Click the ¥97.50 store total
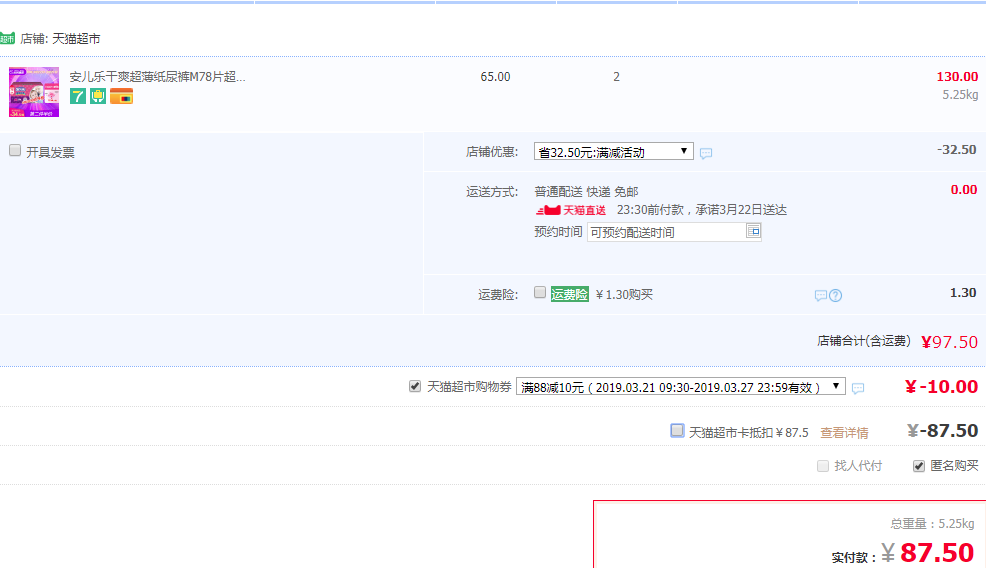Image resolution: width=986 pixels, height=568 pixels. click(950, 342)
